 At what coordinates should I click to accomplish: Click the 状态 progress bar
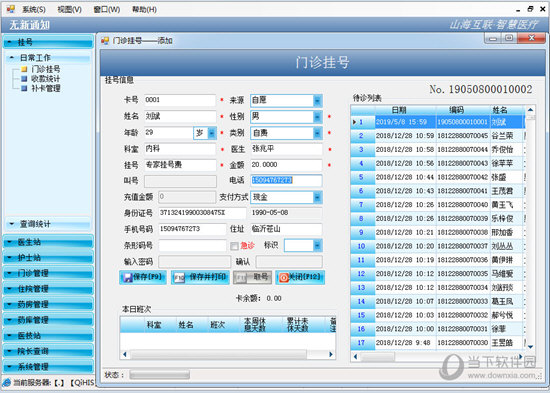tap(160, 375)
